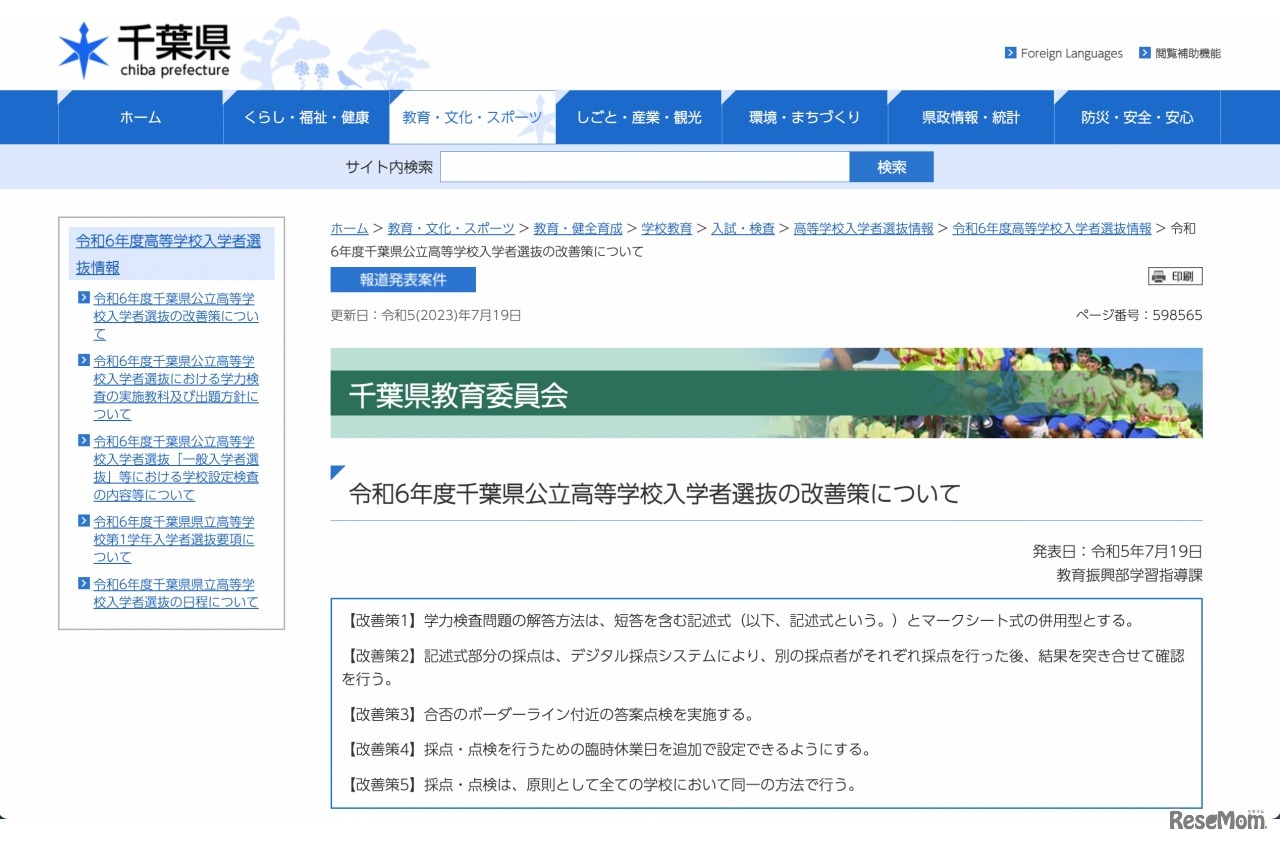Click the 報道発表案件 button
This screenshot has height=843, width=1280.
(x=402, y=280)
